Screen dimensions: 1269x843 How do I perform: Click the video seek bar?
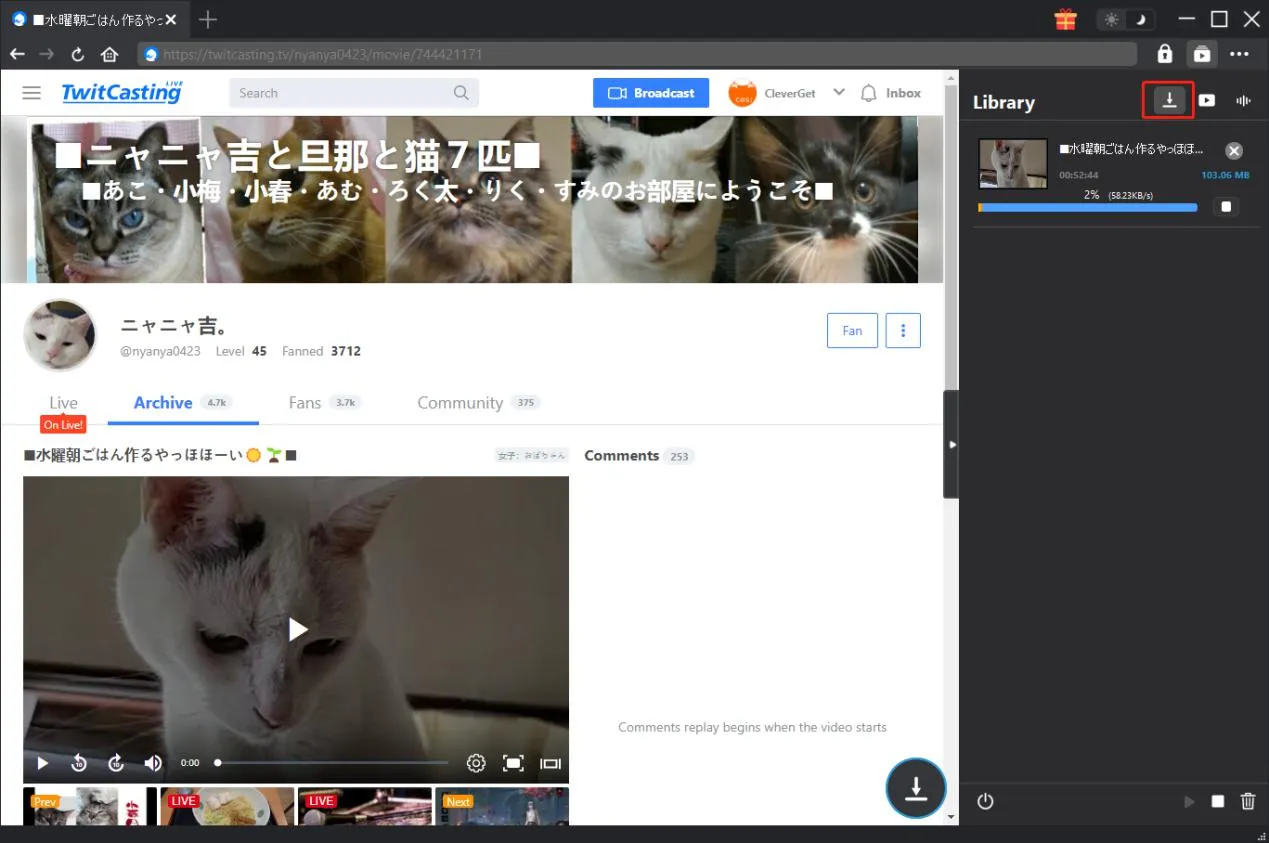pyautogui.click(x=332, y=763)
